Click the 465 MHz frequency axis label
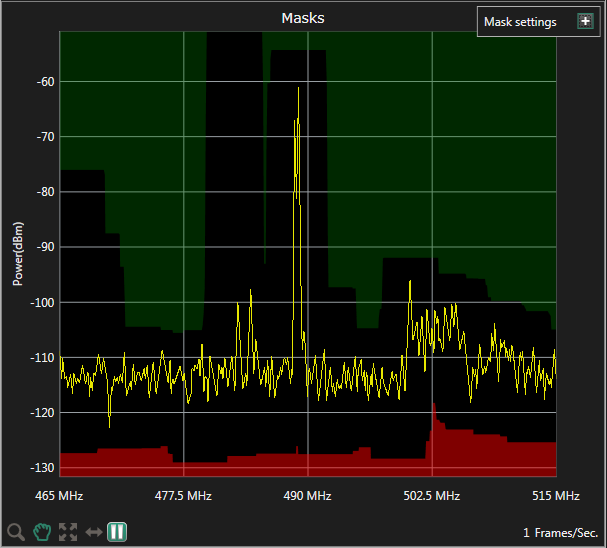Image resolution: width=607 pixels, height=548 pixels. point(59,496)
